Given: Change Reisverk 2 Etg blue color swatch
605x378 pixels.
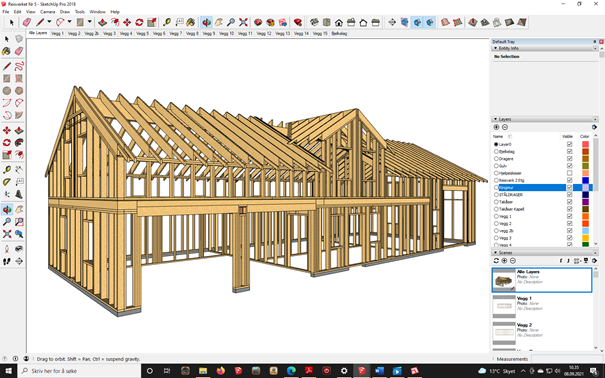Looking at the screenshot, I should [585, 180].
